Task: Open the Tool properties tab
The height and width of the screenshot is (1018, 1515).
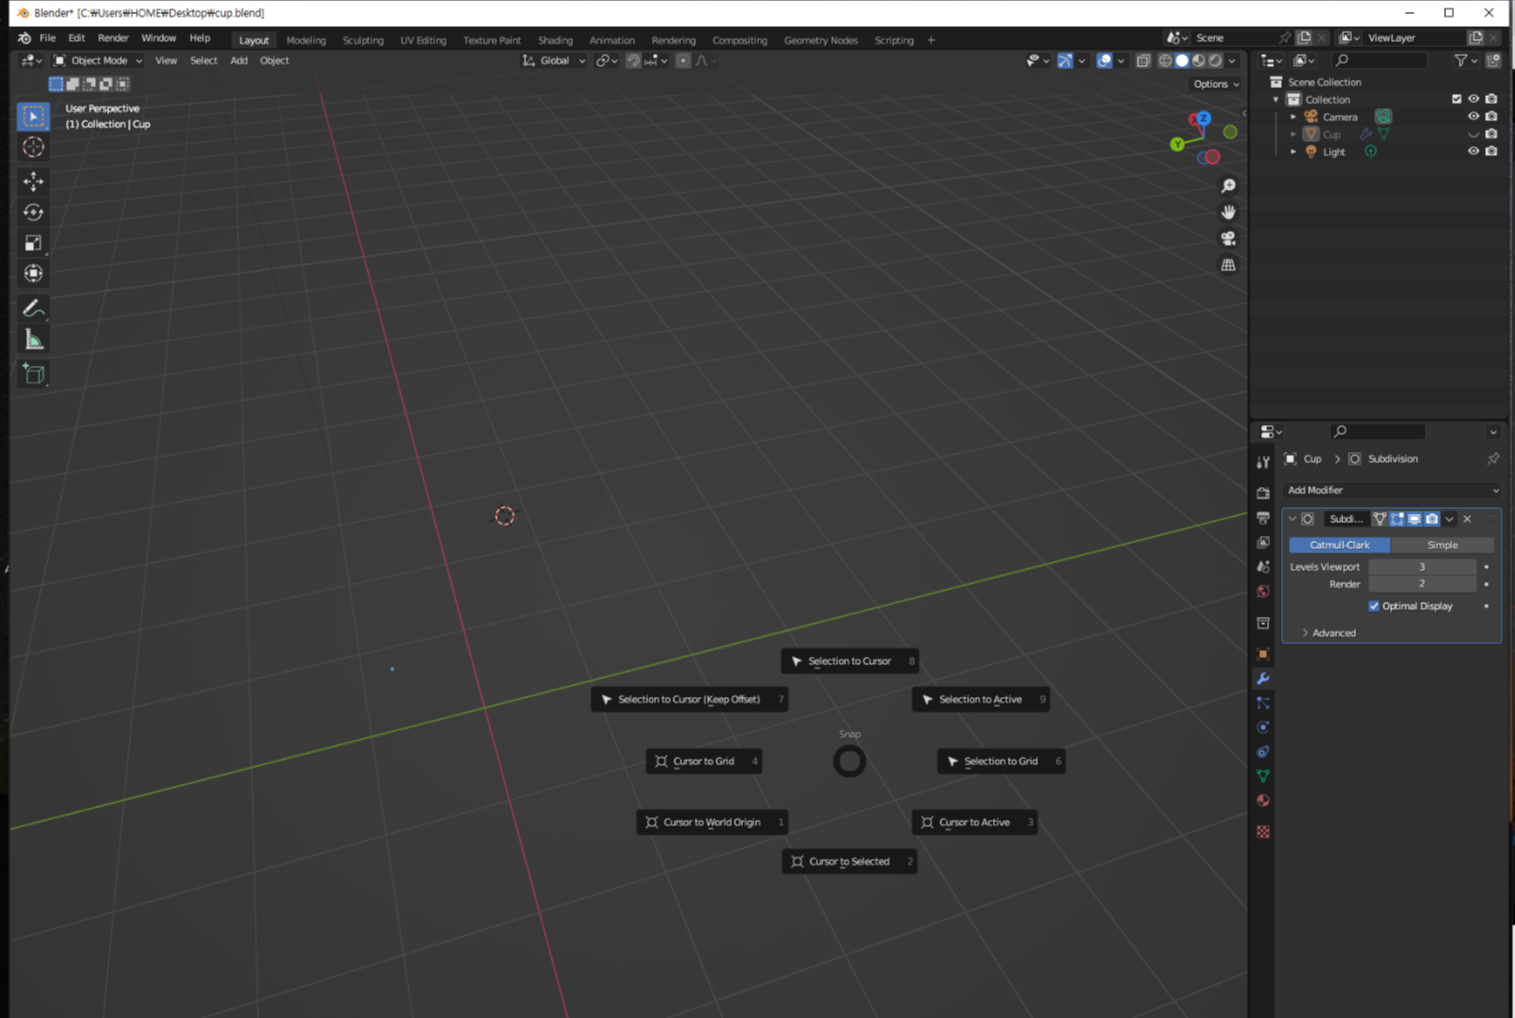Action: pos(1263,462)
